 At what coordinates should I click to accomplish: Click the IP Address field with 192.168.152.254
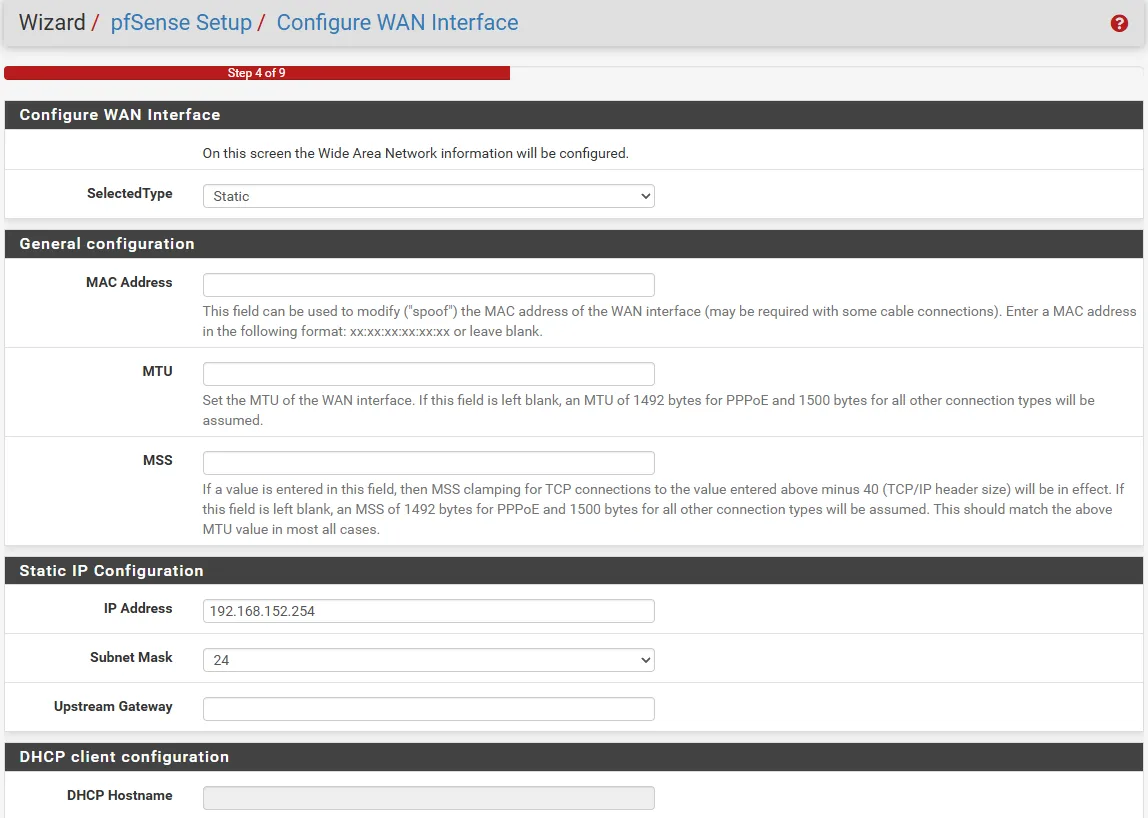[428, 611]
